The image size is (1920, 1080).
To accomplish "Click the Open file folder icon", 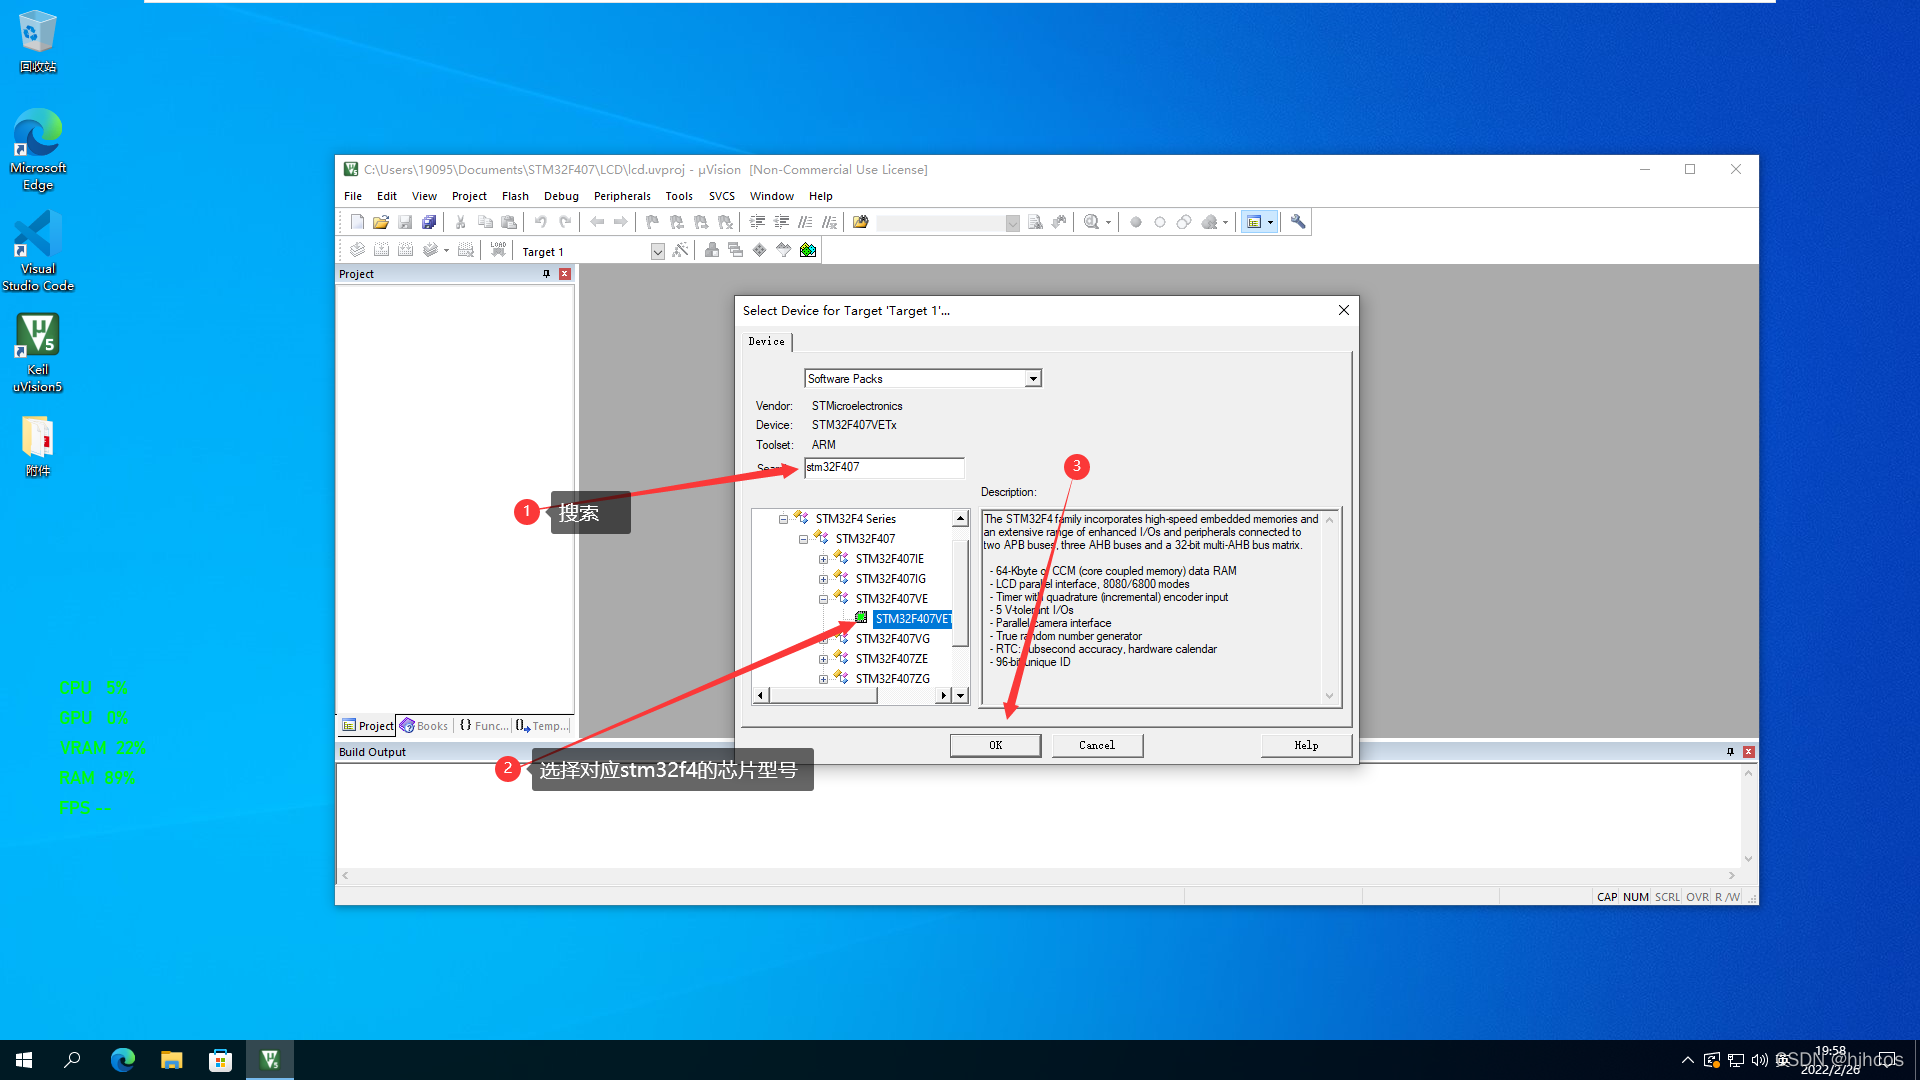I will (380, 222).
